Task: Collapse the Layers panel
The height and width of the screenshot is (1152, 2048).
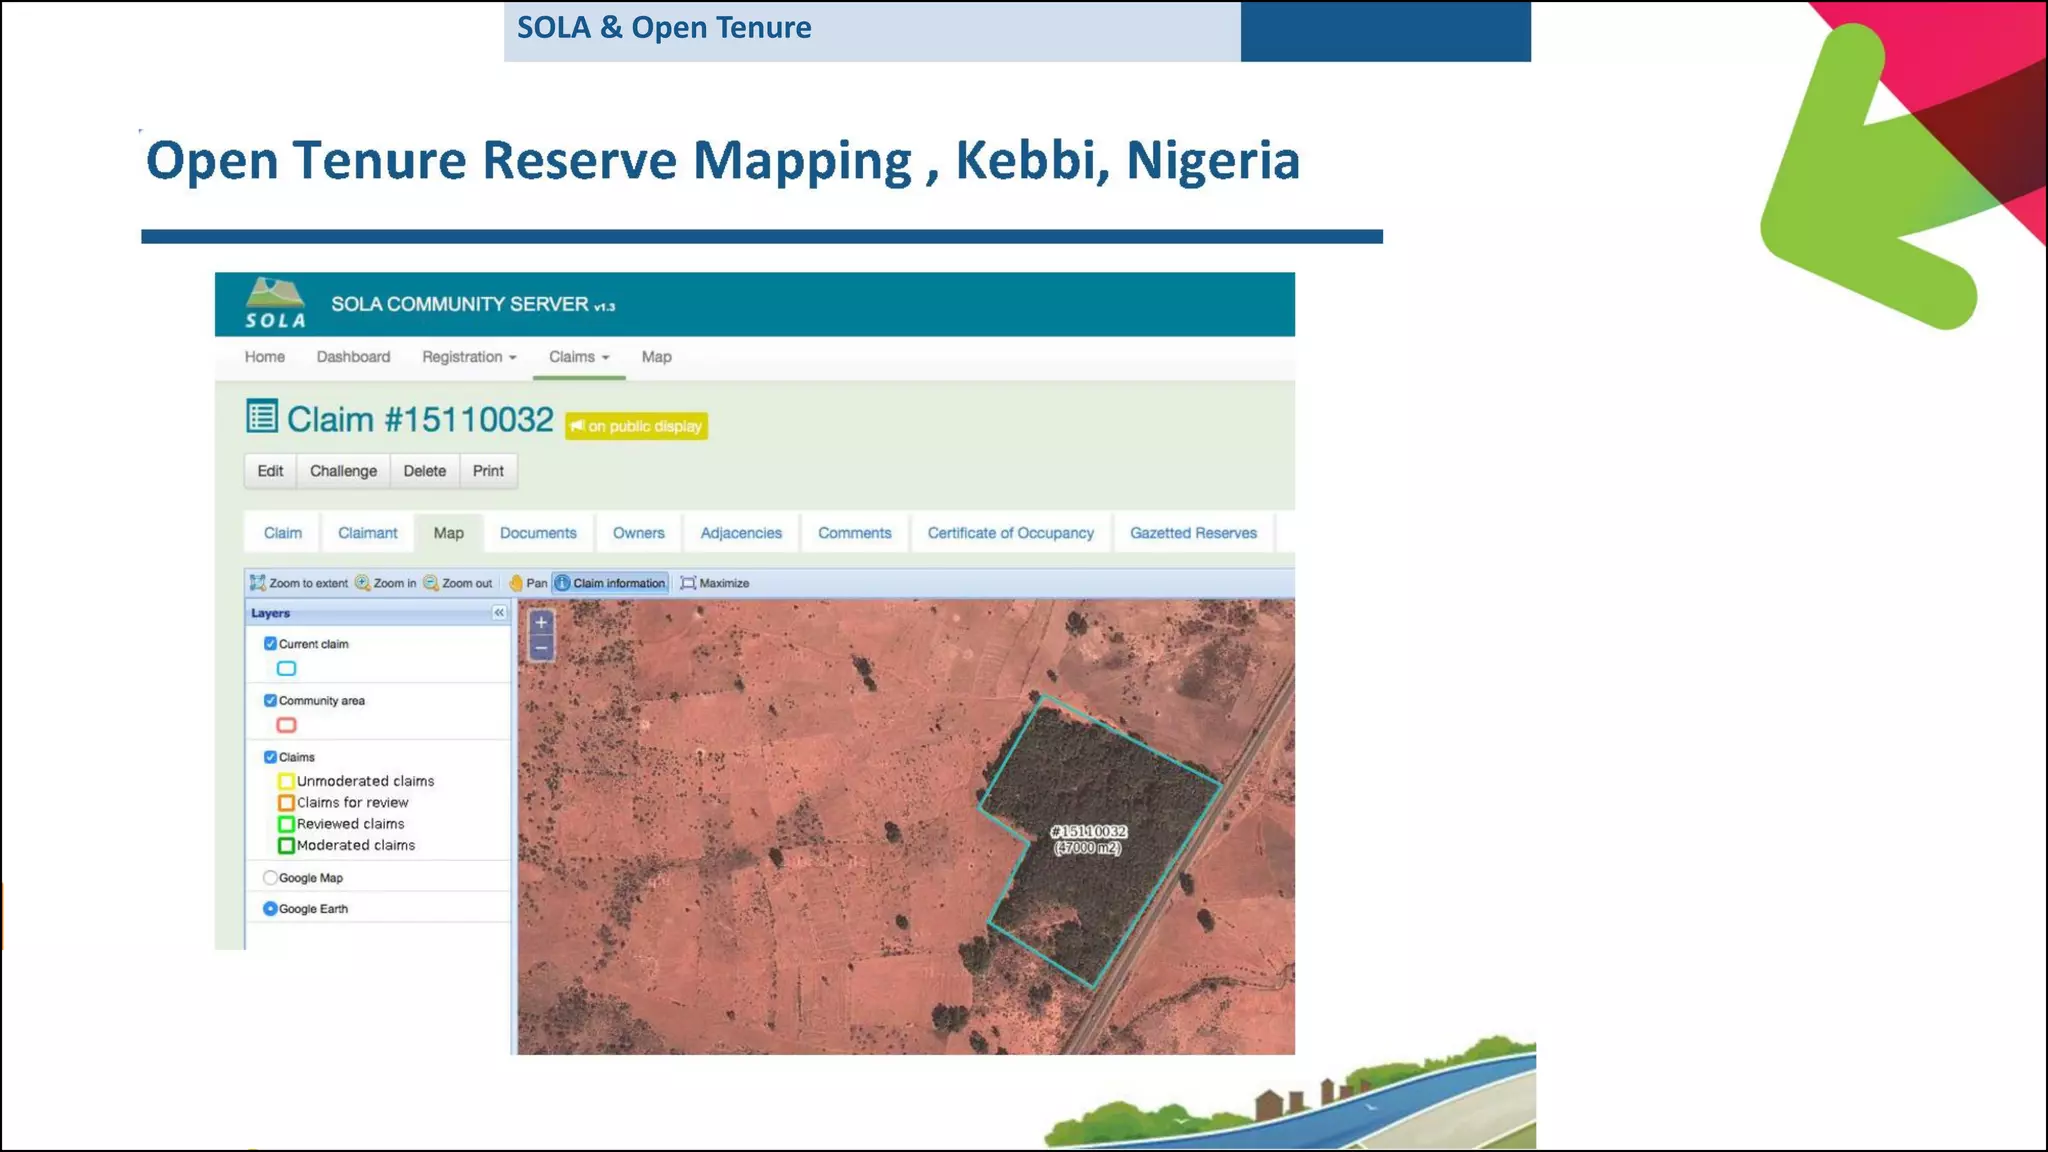Action: pos(499,613)
